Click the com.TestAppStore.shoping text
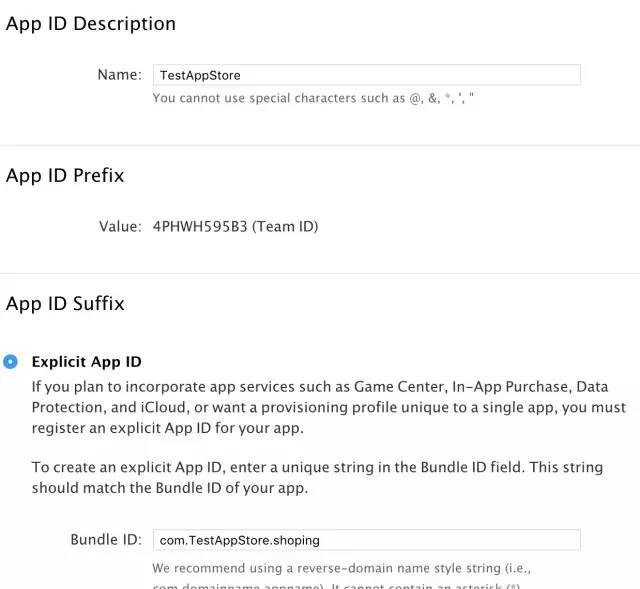The height and width of the screenshot is (589, 640). (240, 540)
